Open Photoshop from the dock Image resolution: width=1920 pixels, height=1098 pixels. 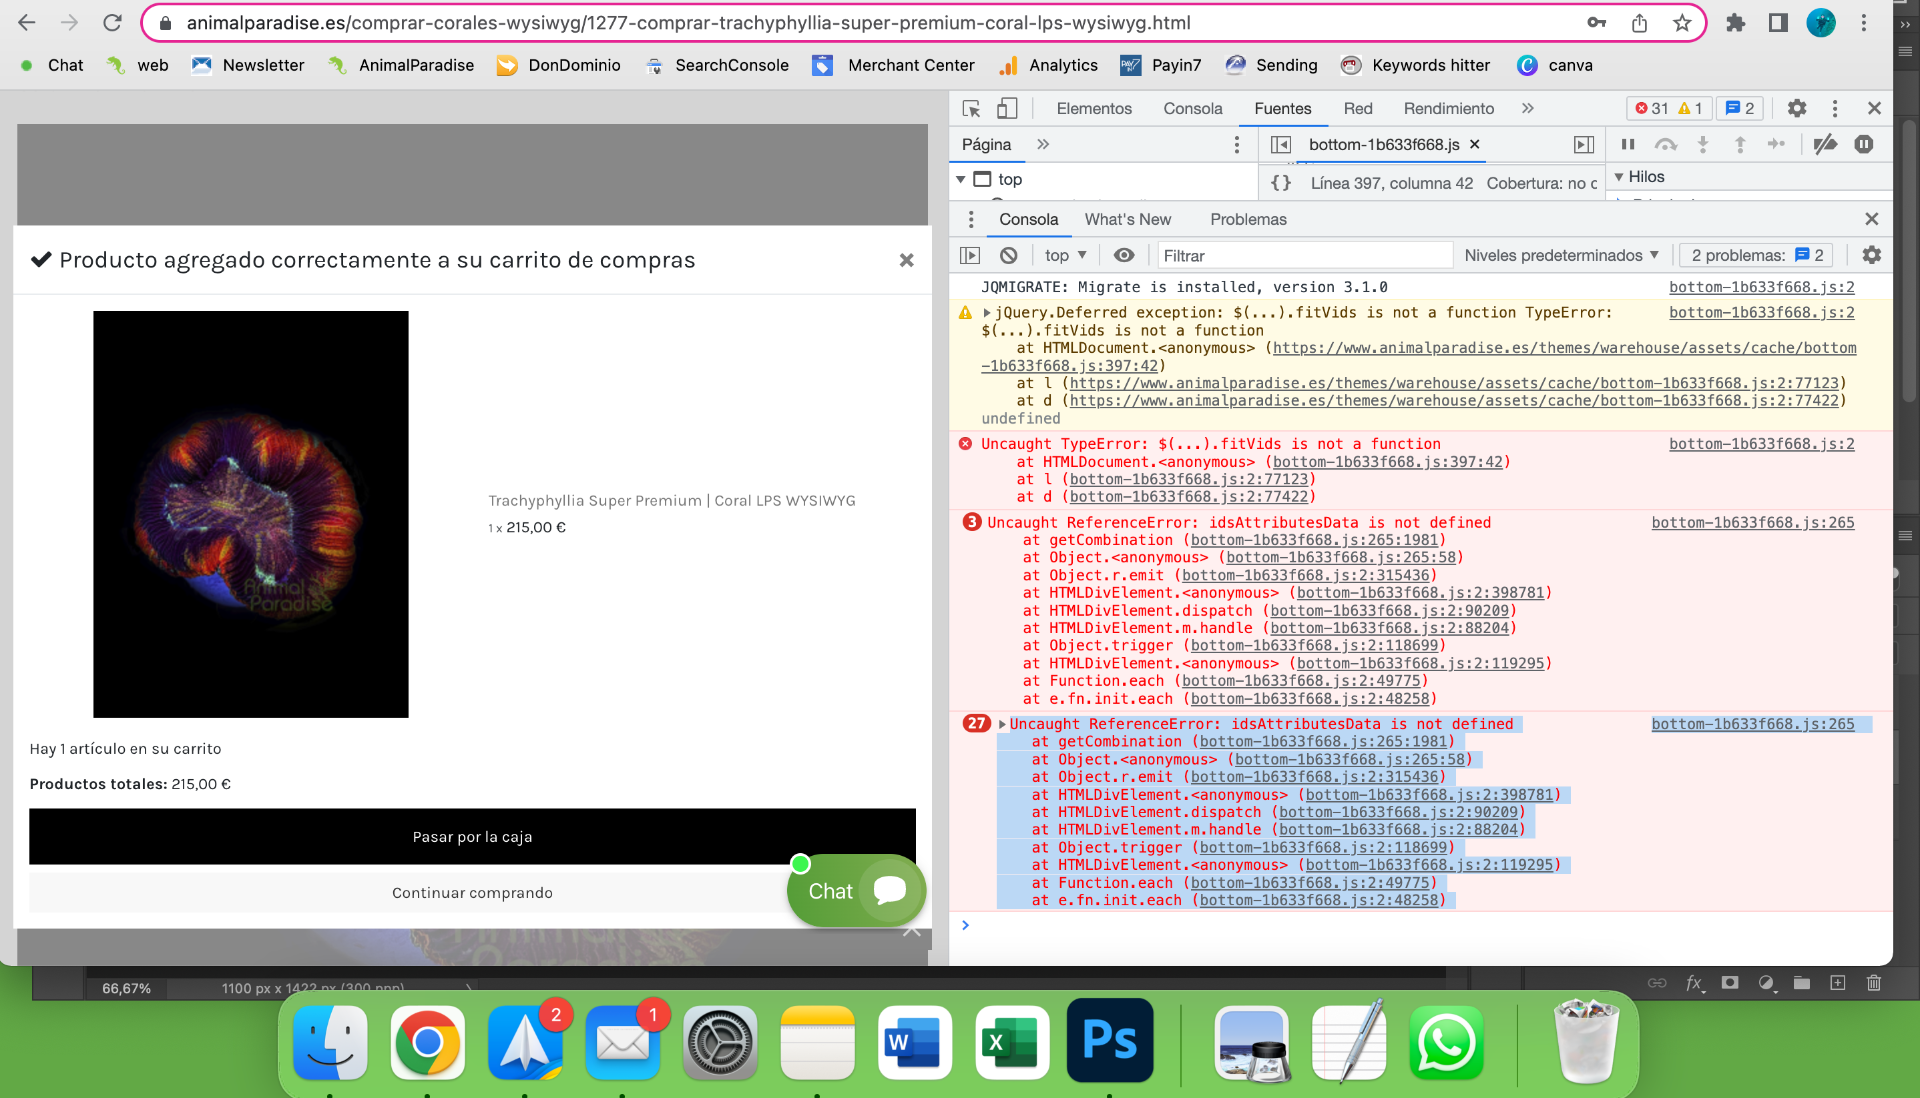pos(1109,1042)
